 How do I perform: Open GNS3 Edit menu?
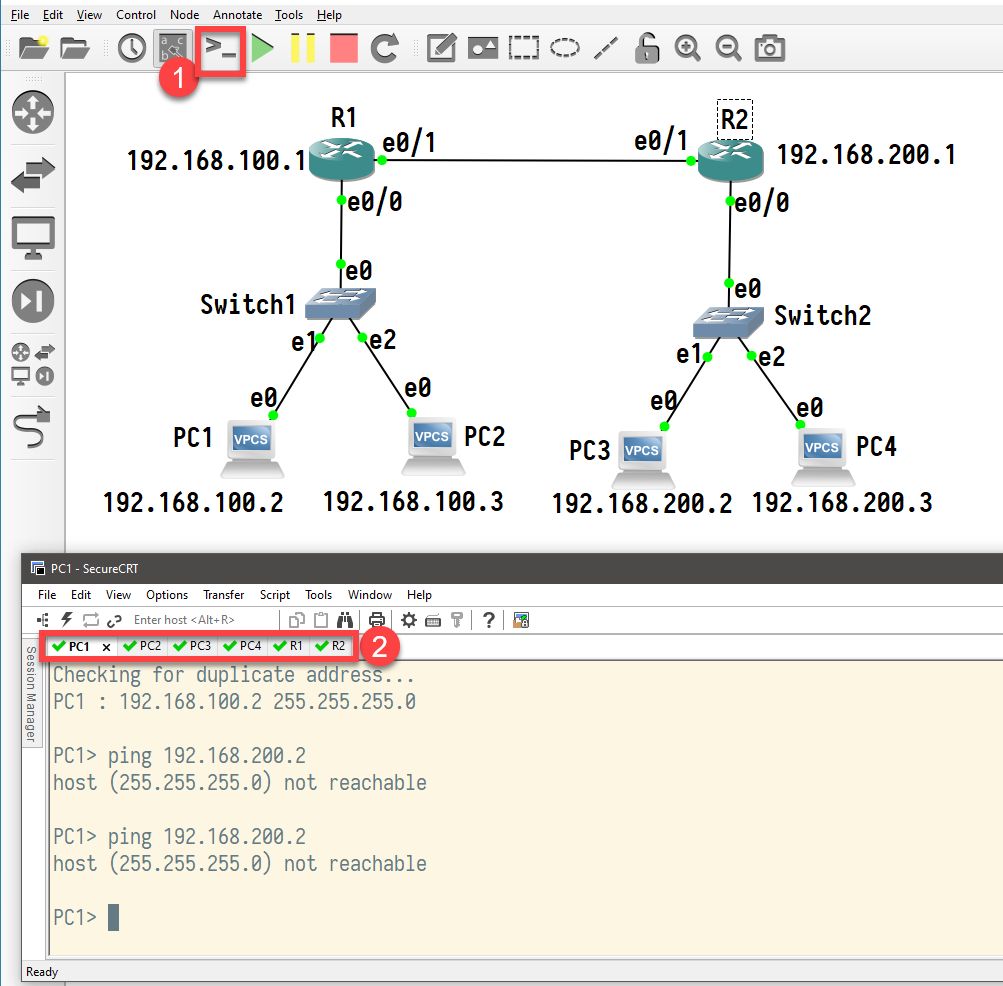52,15
